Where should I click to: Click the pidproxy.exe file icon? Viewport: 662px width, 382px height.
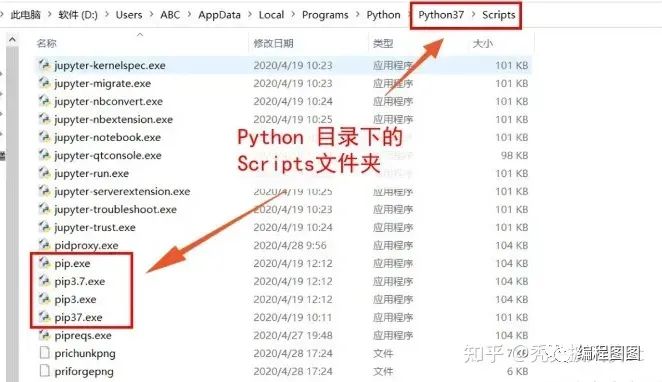click(44, 245)
